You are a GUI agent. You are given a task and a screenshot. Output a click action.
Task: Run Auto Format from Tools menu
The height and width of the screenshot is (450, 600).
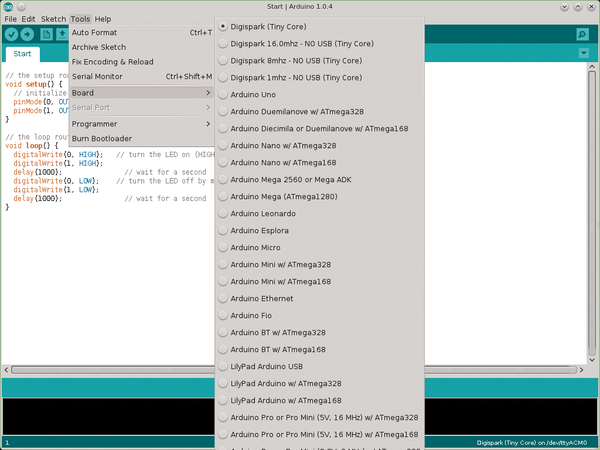[x=142, y=33]
